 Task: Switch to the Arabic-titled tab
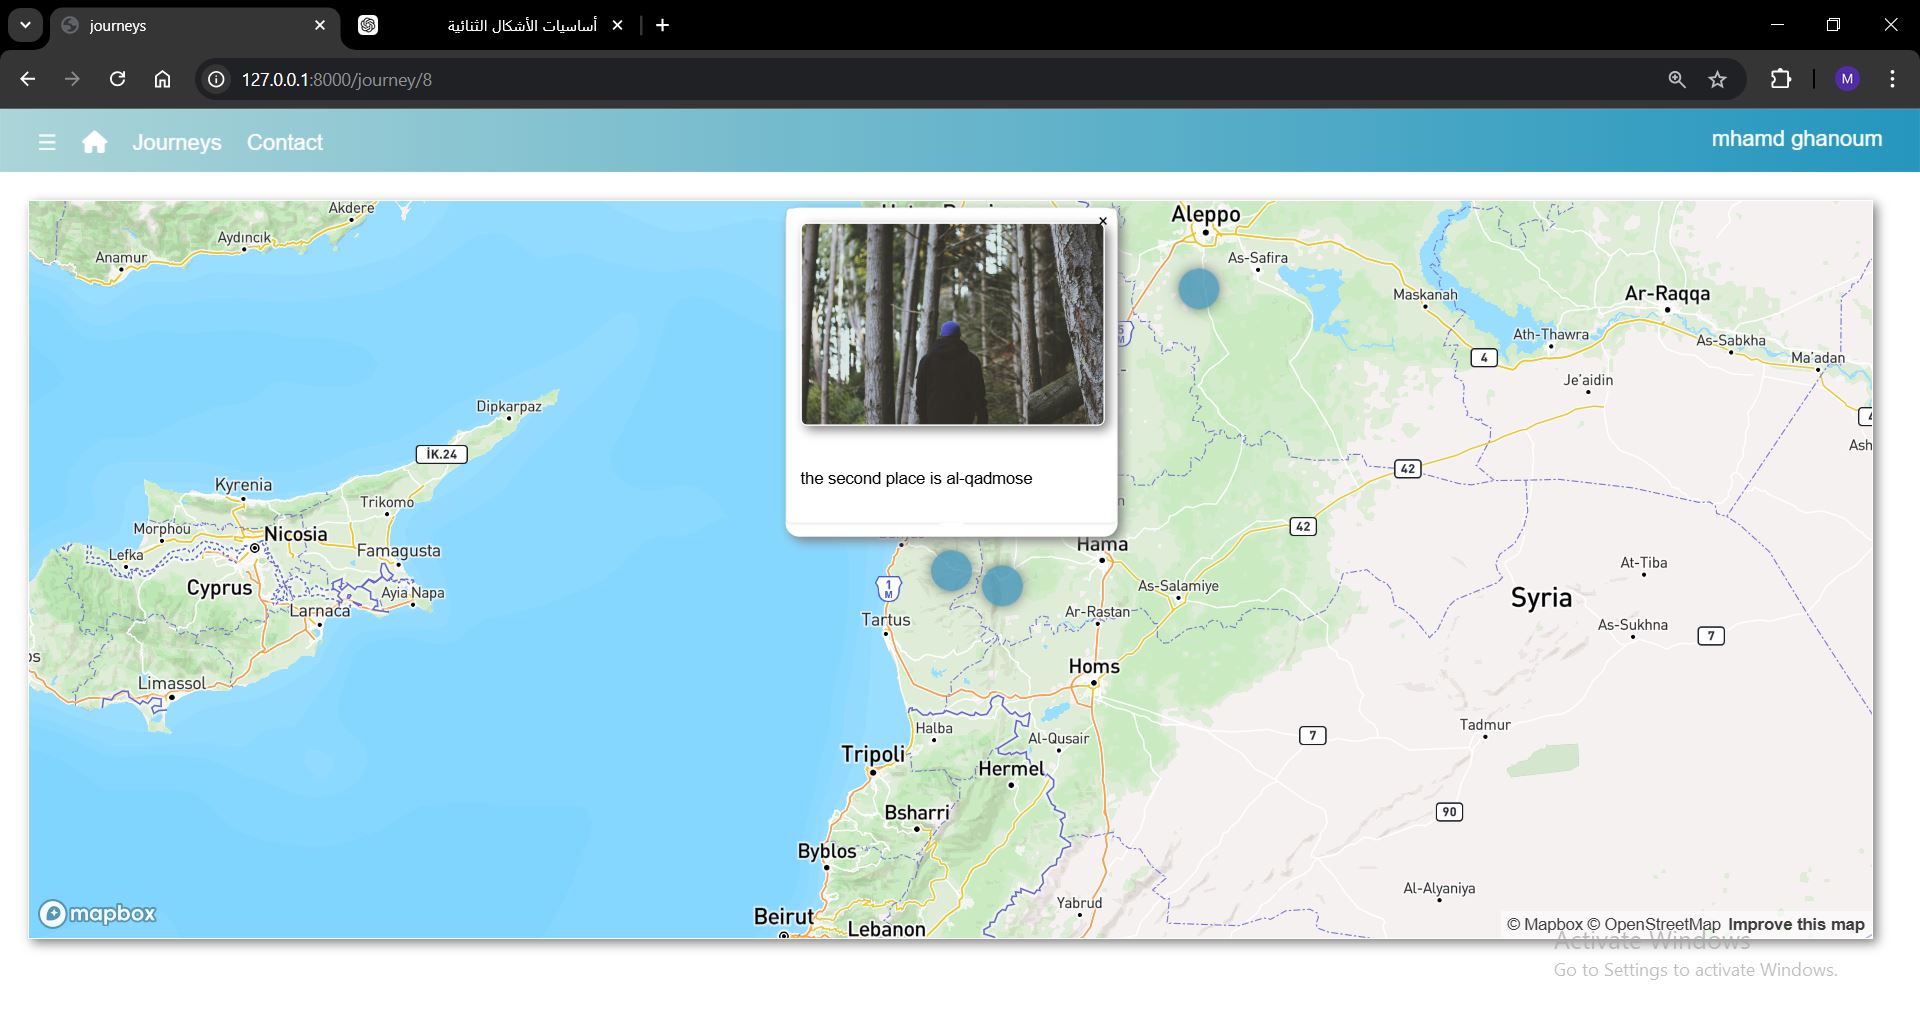(490, 25)
